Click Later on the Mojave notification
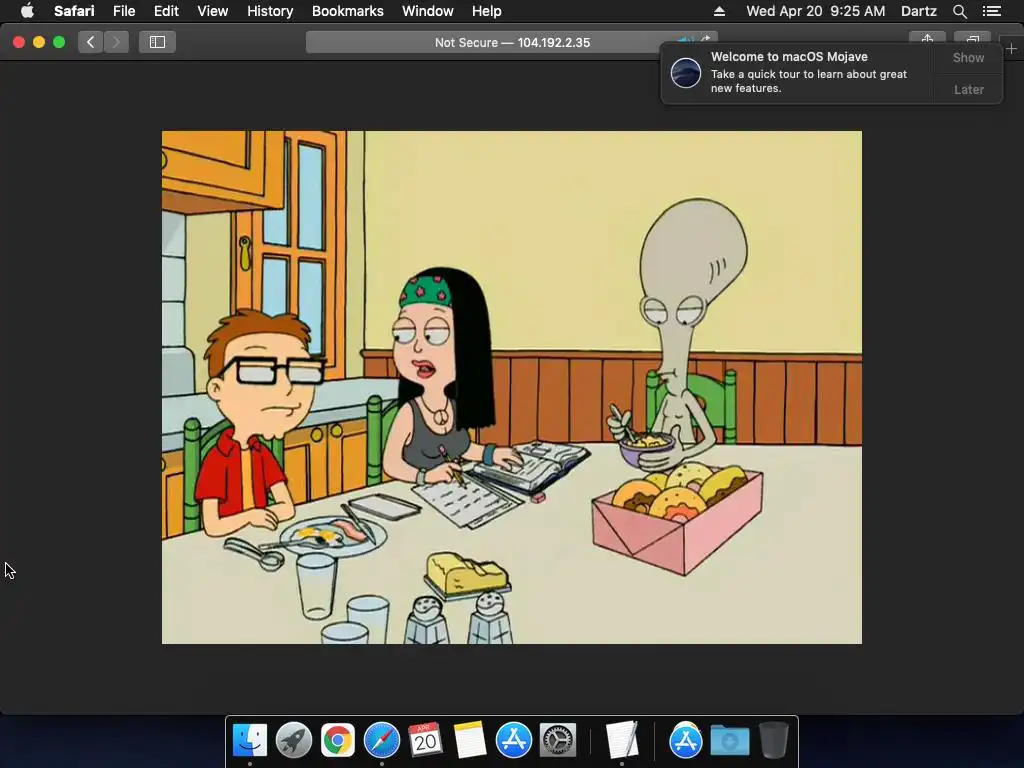This screenshot has width=1024, height=768. 968,89
